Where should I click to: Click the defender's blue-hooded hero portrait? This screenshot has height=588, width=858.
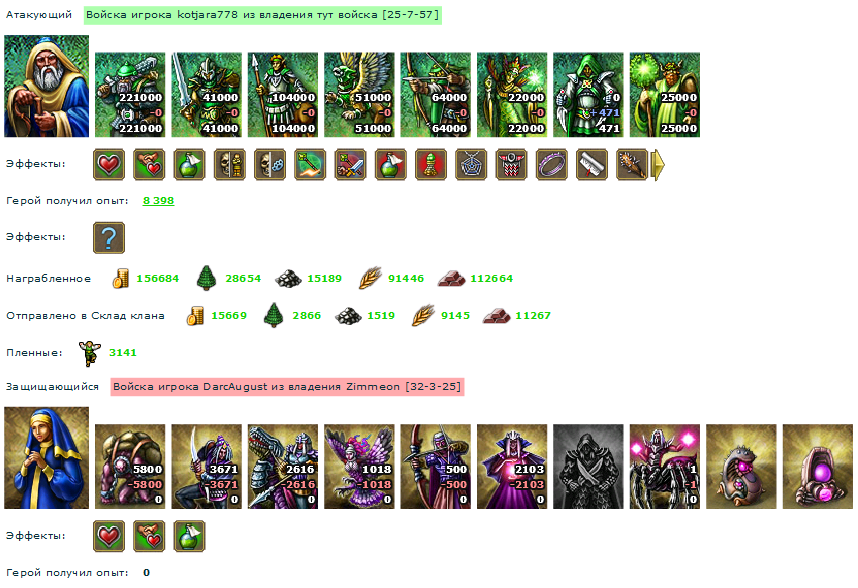click(47, 458)
